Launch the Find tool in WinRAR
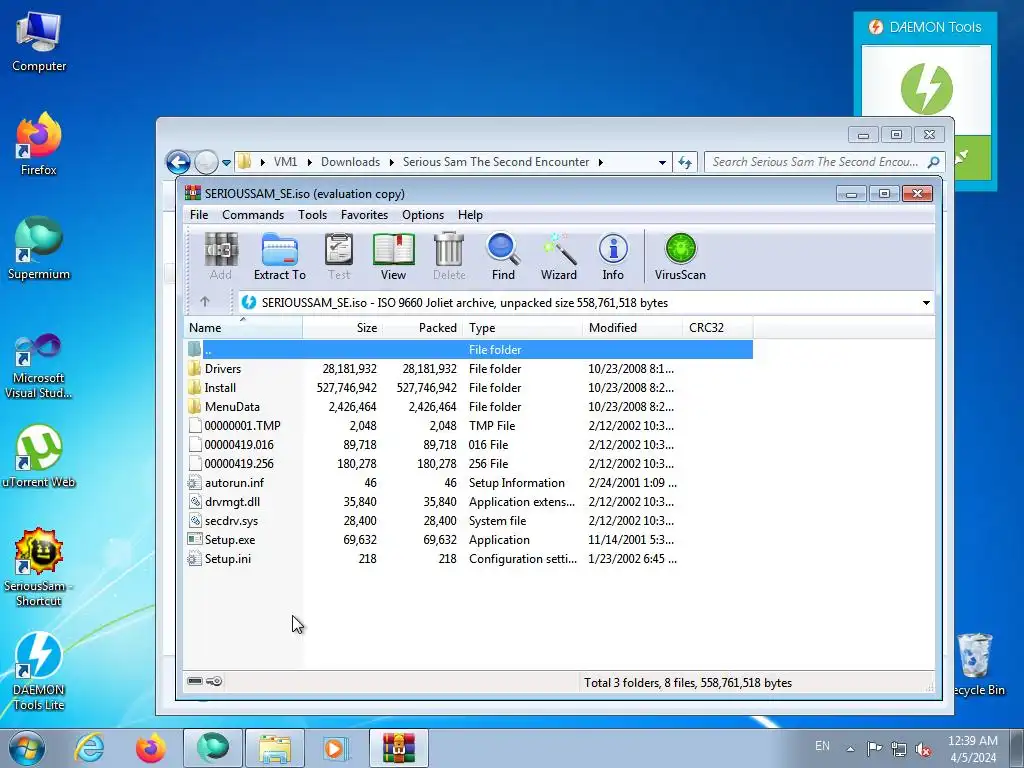This screenshot has height=768, width=1024. [x=503, y=257]
